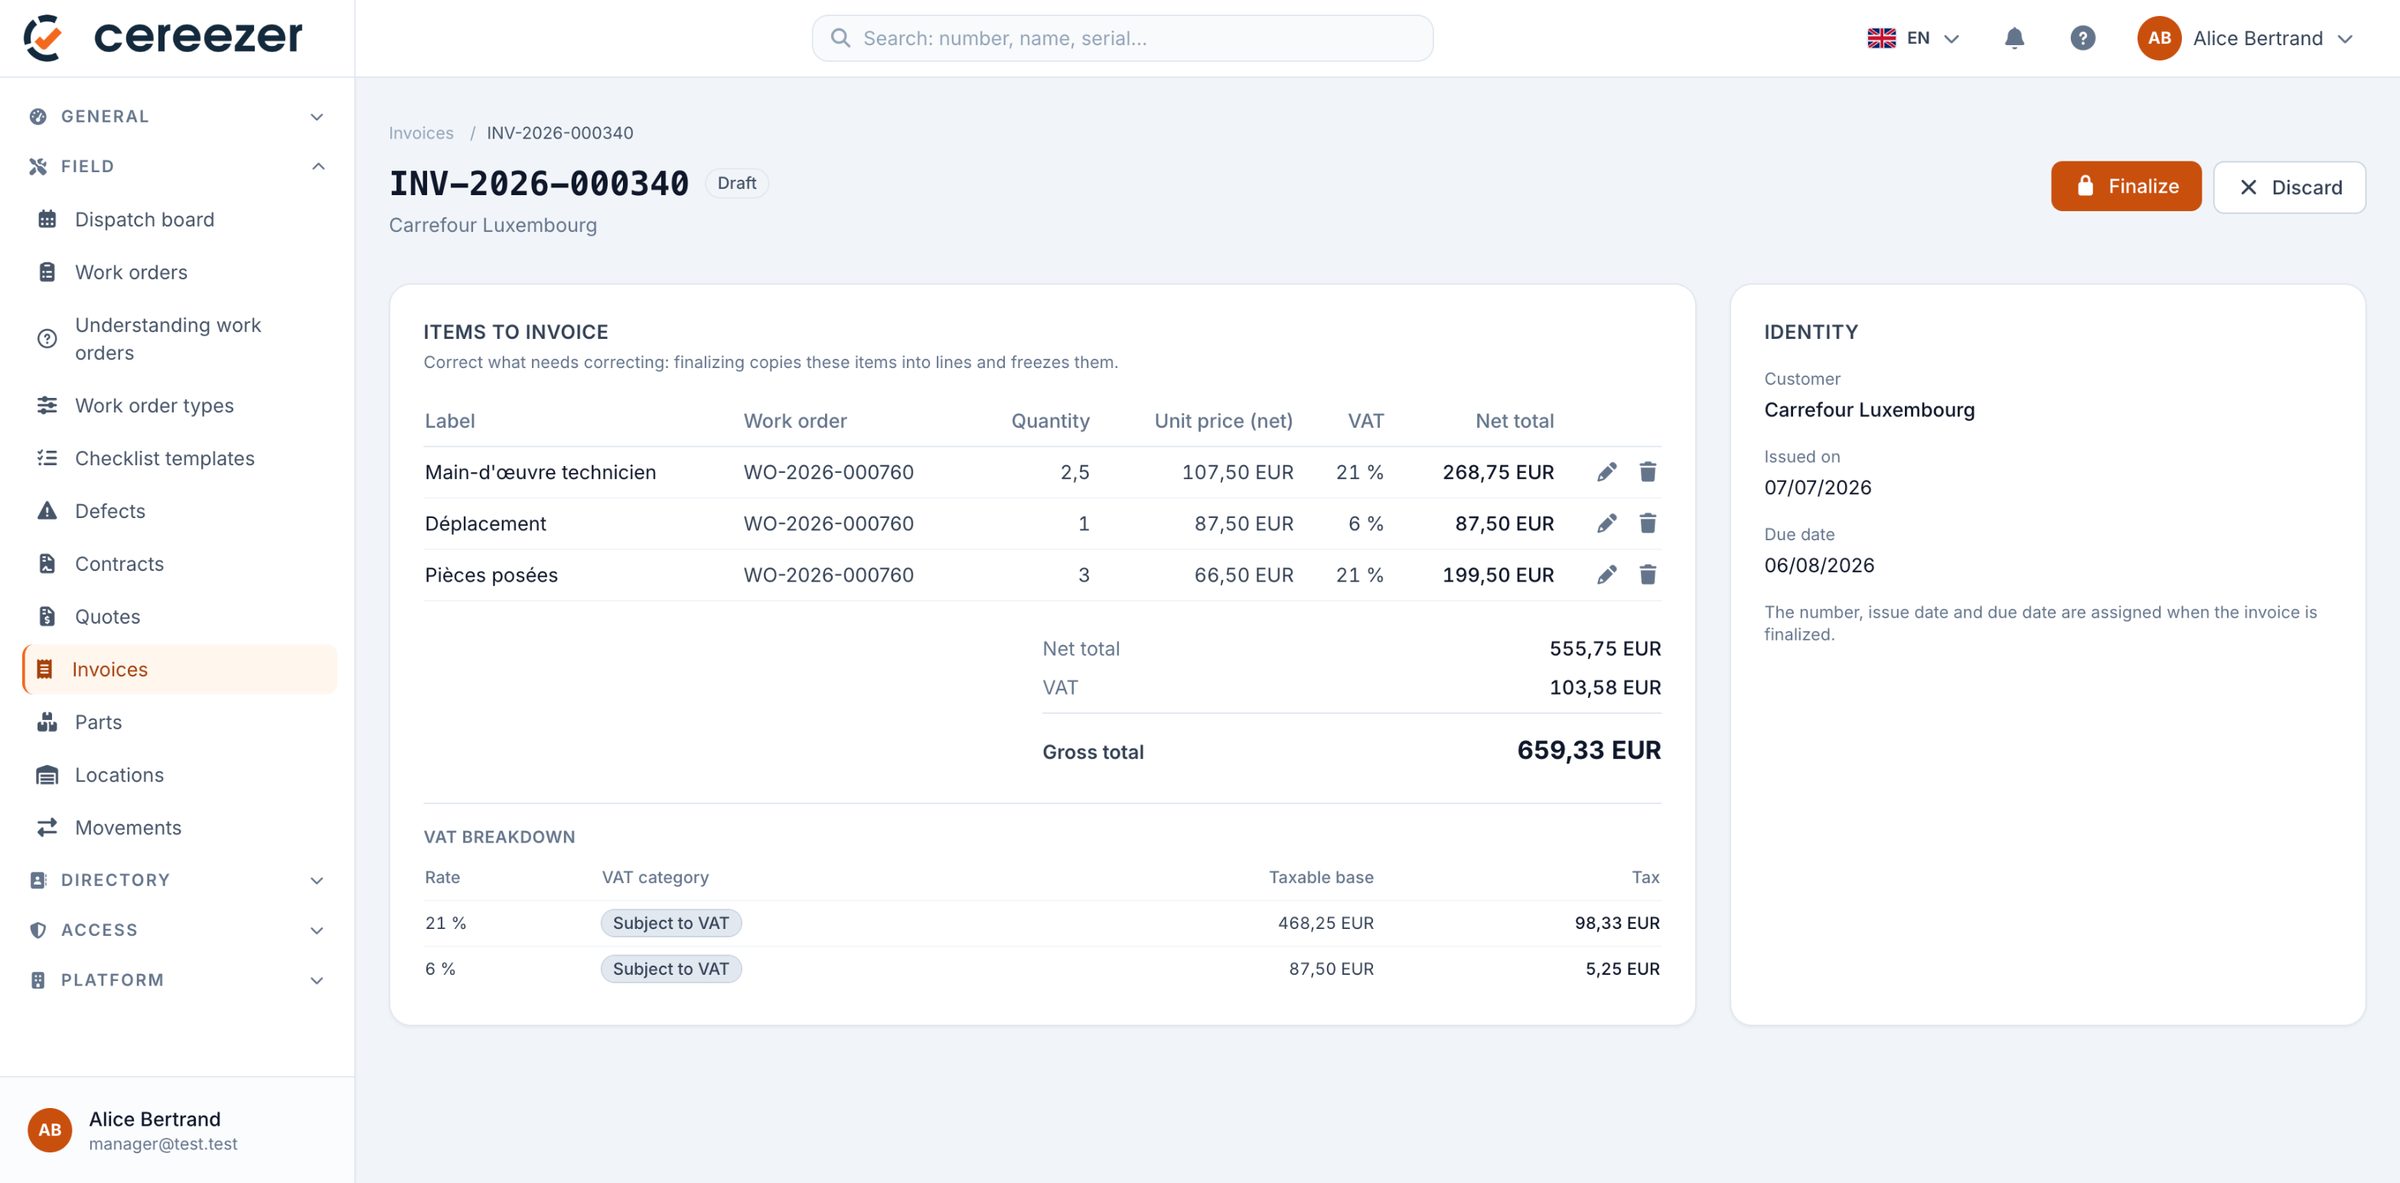Image resolution: width=2400 pixels, height=1183 pixels.
Task: Click the cereezer logo
Action: click(163, 37)
